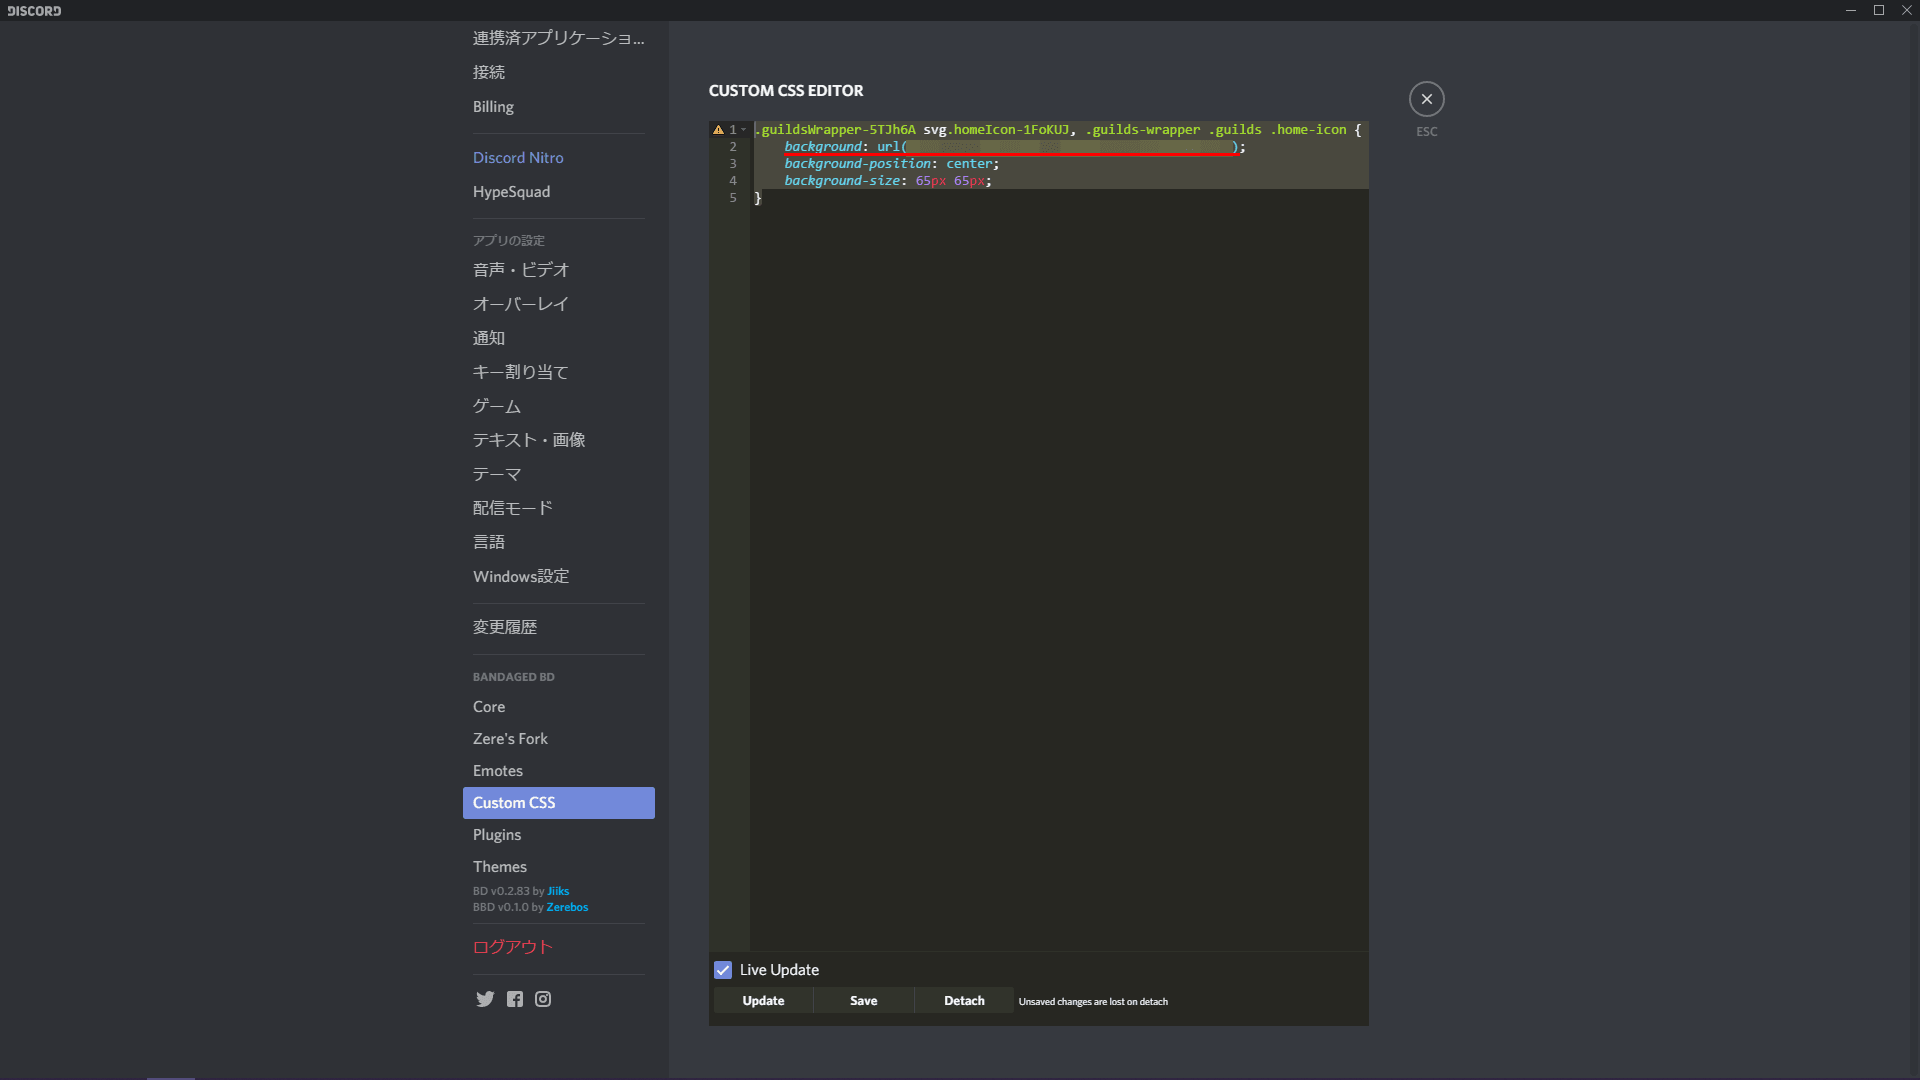Click the Core settings icon
The height and width of the screenshot is (1080, 1920).
point(487,705)
